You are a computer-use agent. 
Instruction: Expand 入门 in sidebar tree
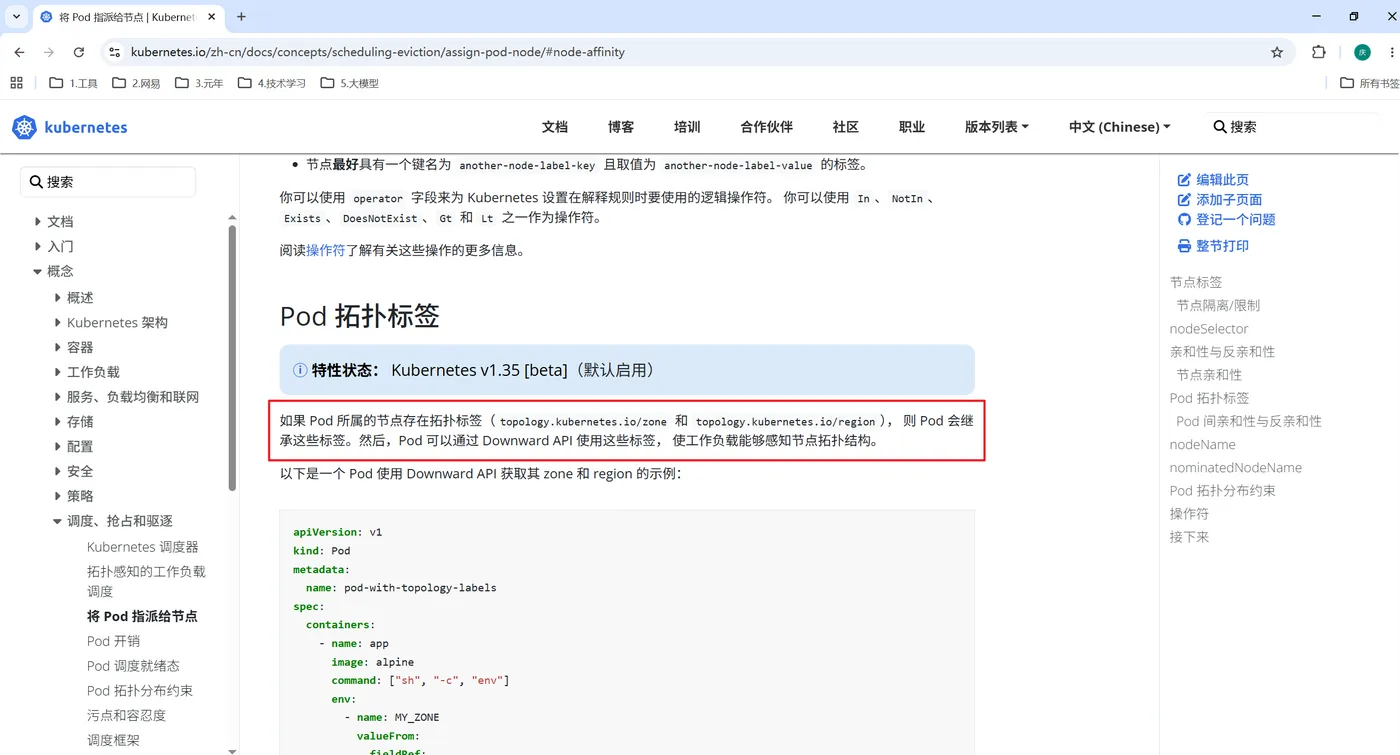[x=38, y=247]
